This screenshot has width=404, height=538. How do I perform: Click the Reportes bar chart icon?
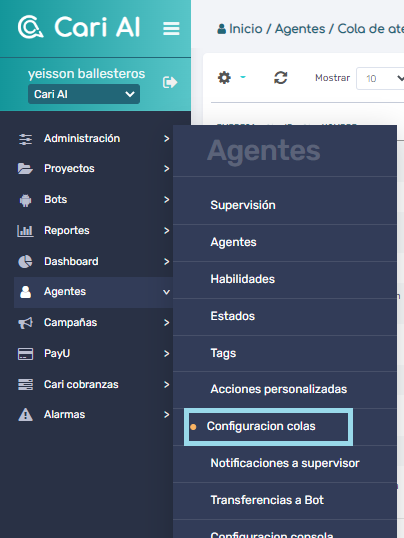coord(25,231)
